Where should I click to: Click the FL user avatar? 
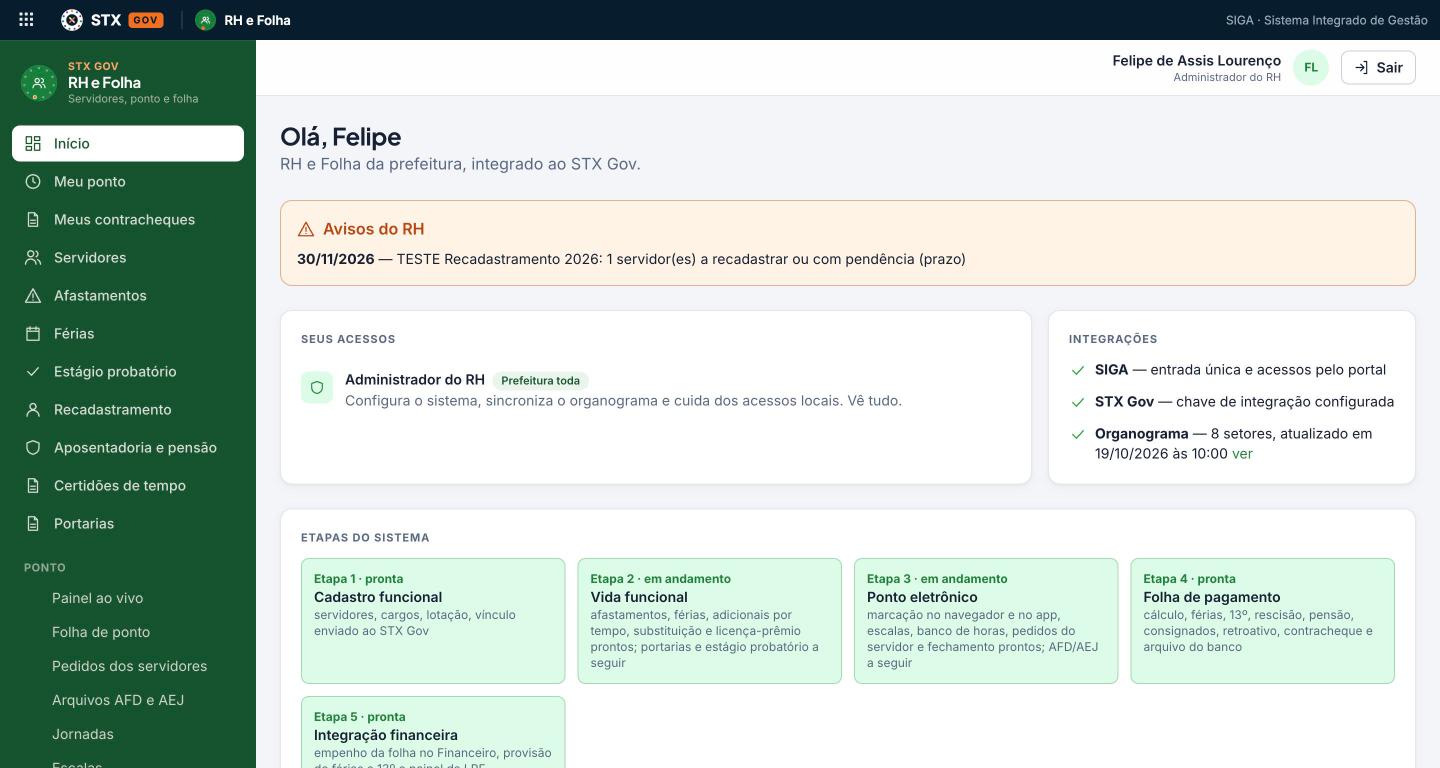point(1311,68)
